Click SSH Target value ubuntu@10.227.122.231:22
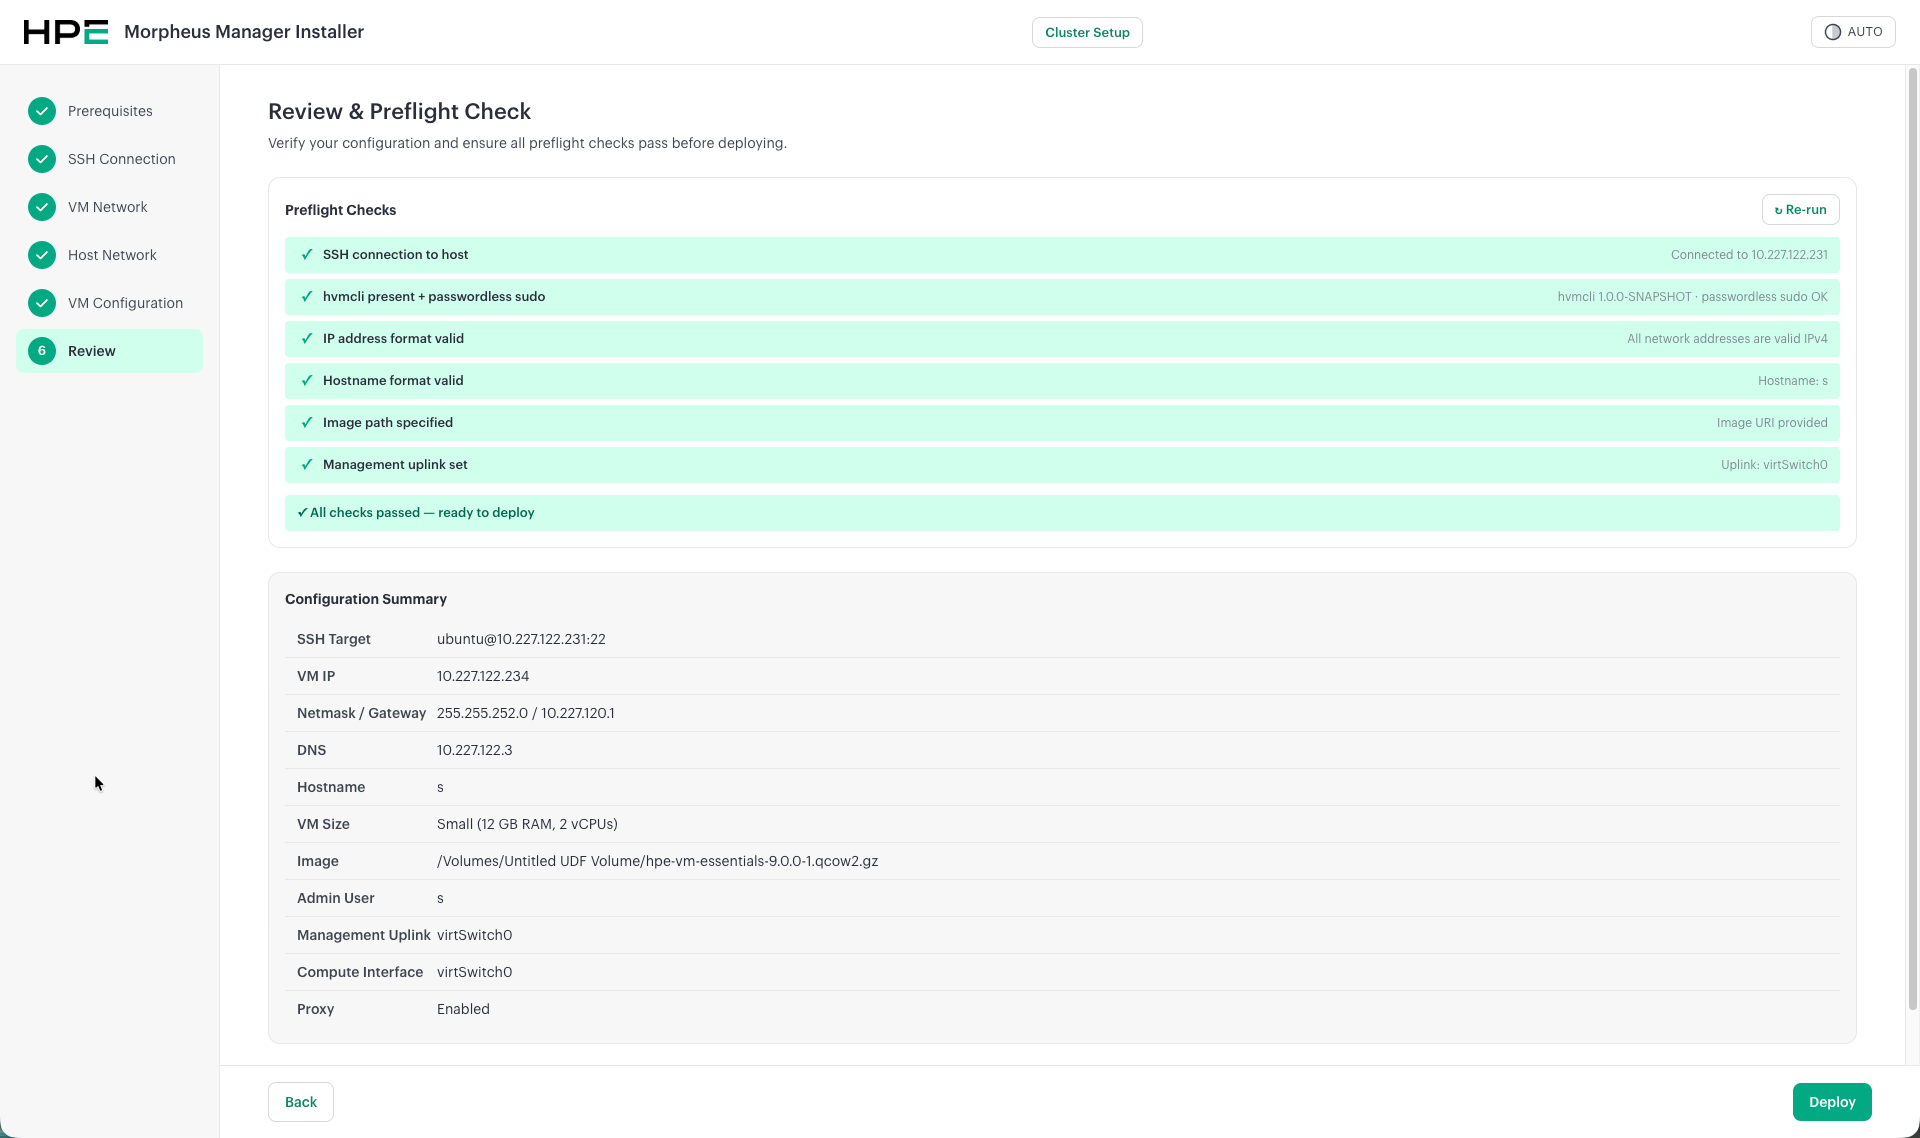 click(521, 639)
